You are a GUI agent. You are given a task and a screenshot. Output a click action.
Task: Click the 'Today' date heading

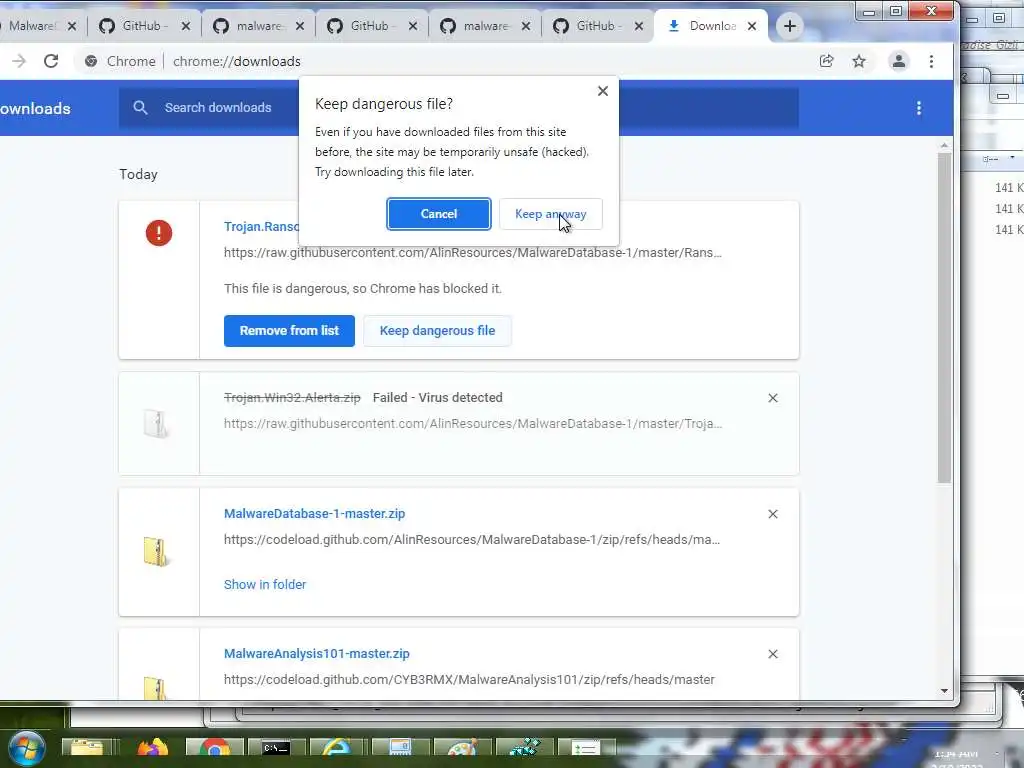[138, 174]
